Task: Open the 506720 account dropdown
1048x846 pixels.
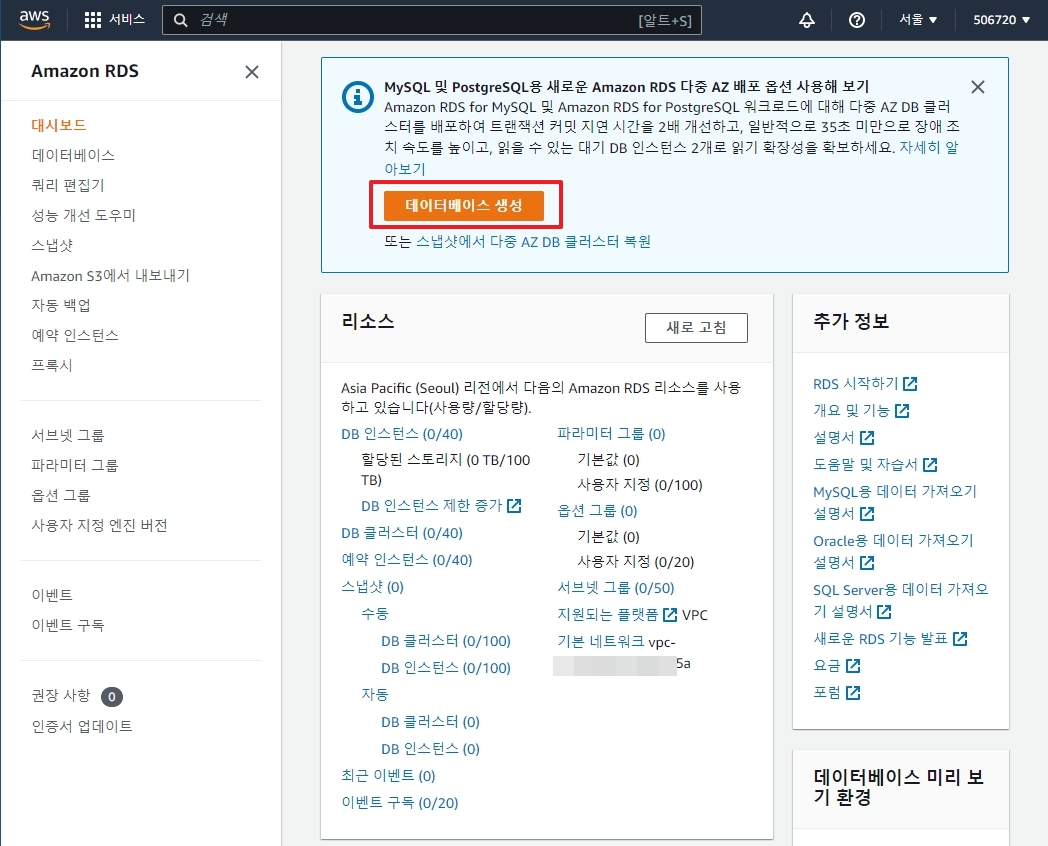Action: (1001, 20)
